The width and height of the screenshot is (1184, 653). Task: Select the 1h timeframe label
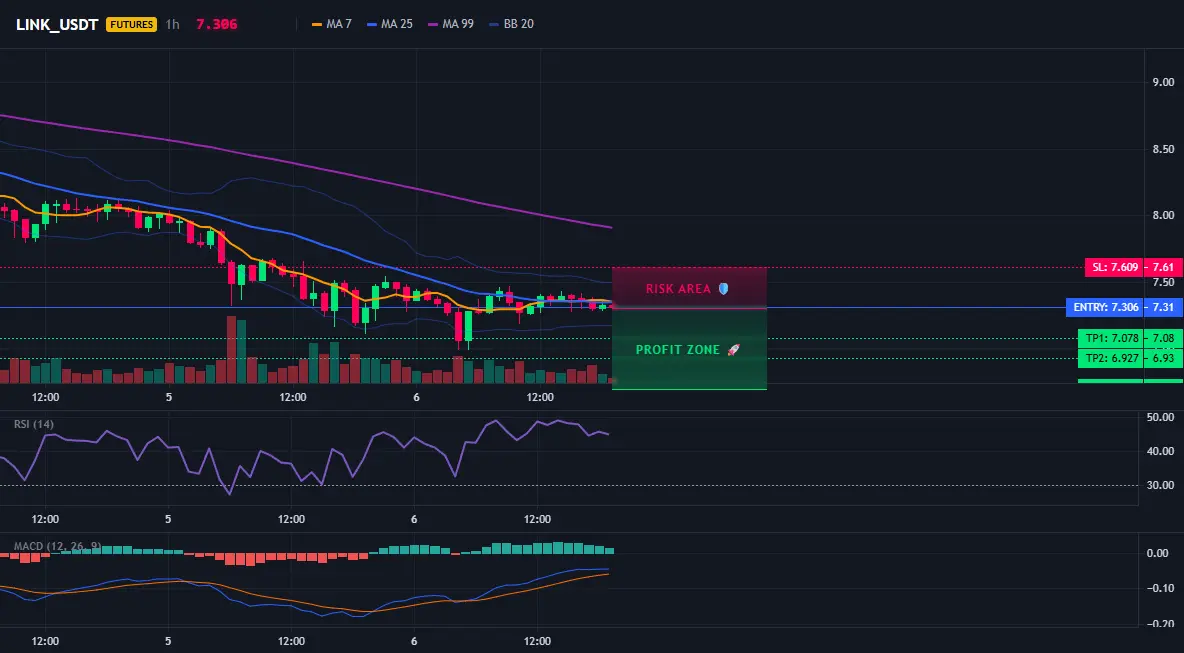pyautogui.click(x=172, y=24)
